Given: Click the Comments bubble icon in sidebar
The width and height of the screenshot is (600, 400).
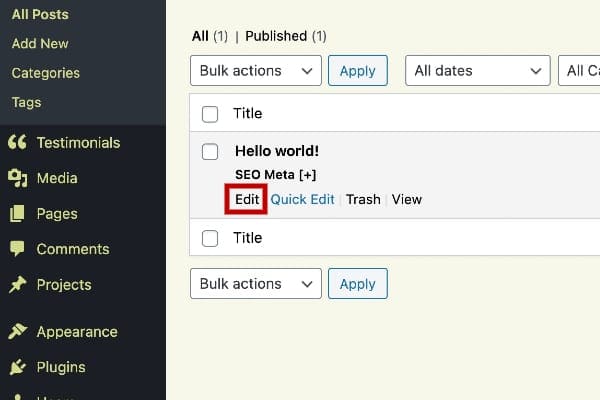Looking at the screenshot, I should pos(17,249).
